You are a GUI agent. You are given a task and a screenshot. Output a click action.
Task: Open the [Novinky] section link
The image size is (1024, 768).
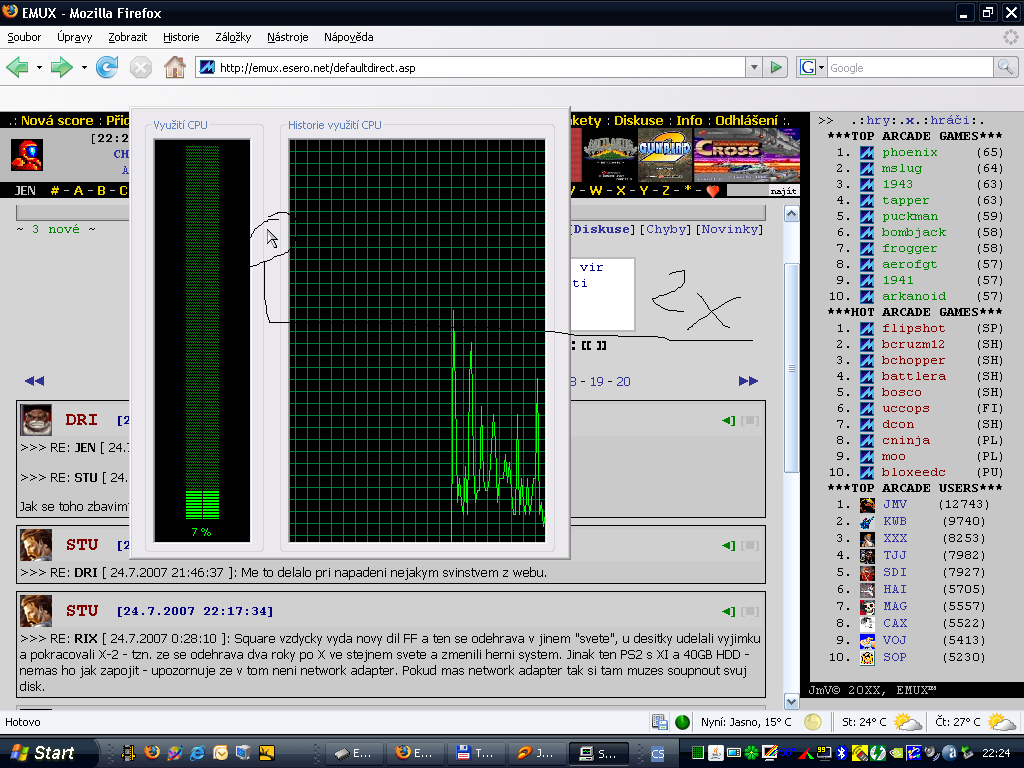(729, 229)
